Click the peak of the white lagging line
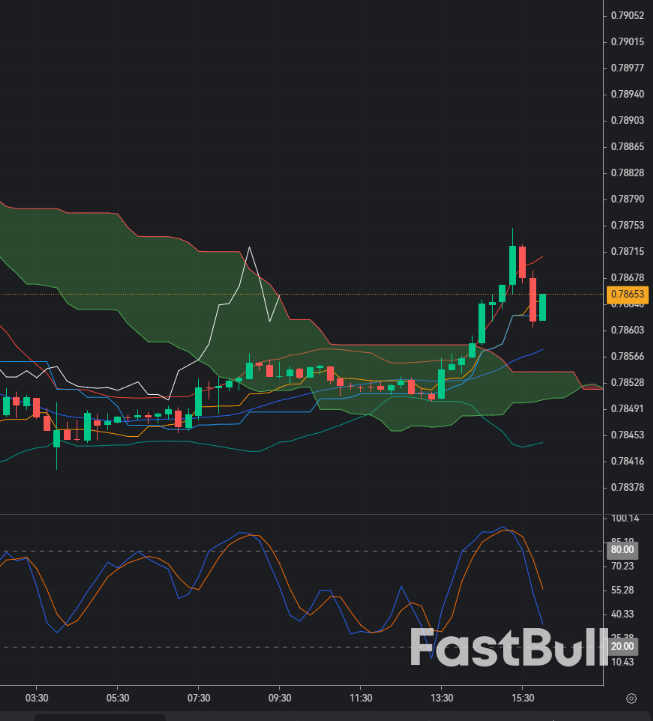The height and width of the screenshot is (721, 653). click(x=249, y=247)
